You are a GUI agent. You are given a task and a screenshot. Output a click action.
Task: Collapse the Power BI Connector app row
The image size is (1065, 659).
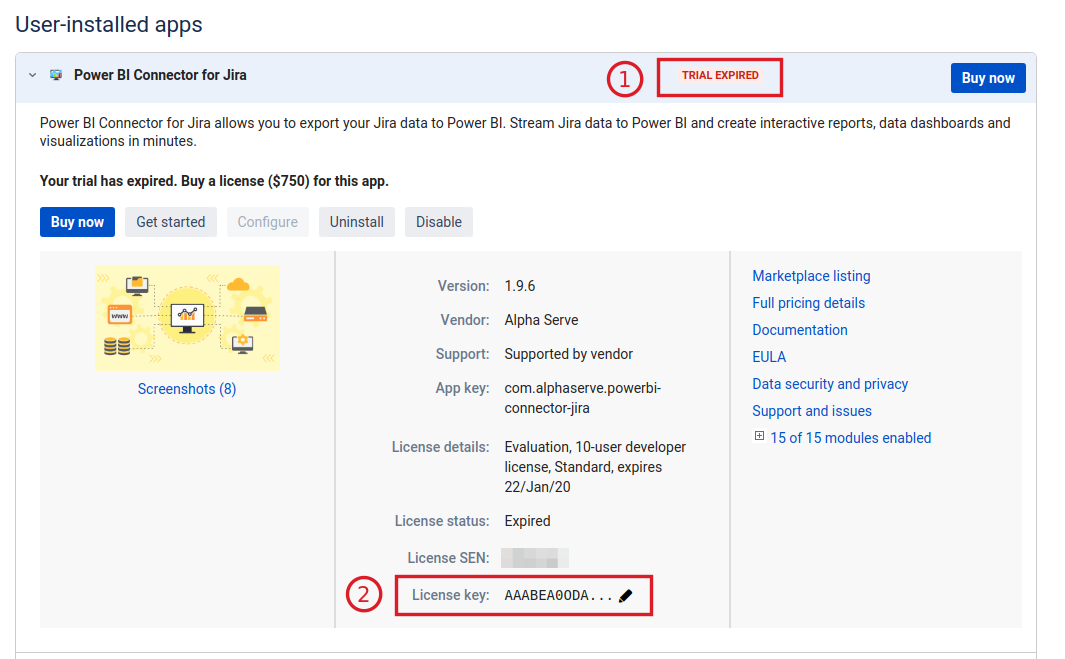pos(32,75)
